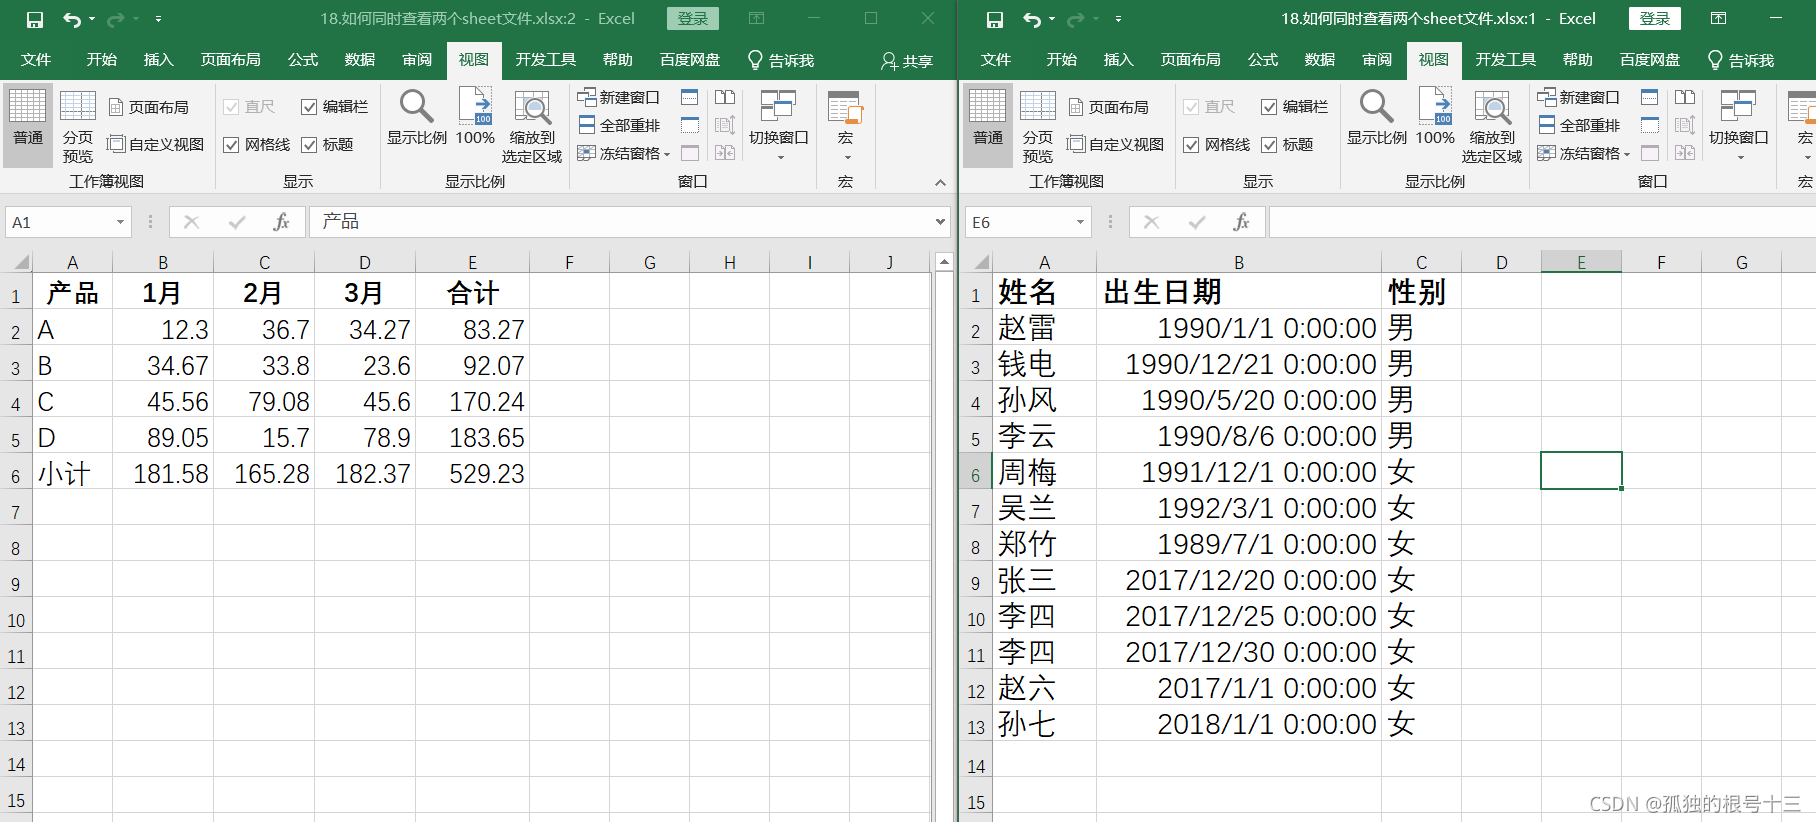This screenshot has width=1816, height=822.
Task: Click 缩放到选定区域 in left window
Action: (x=532, y=126)
